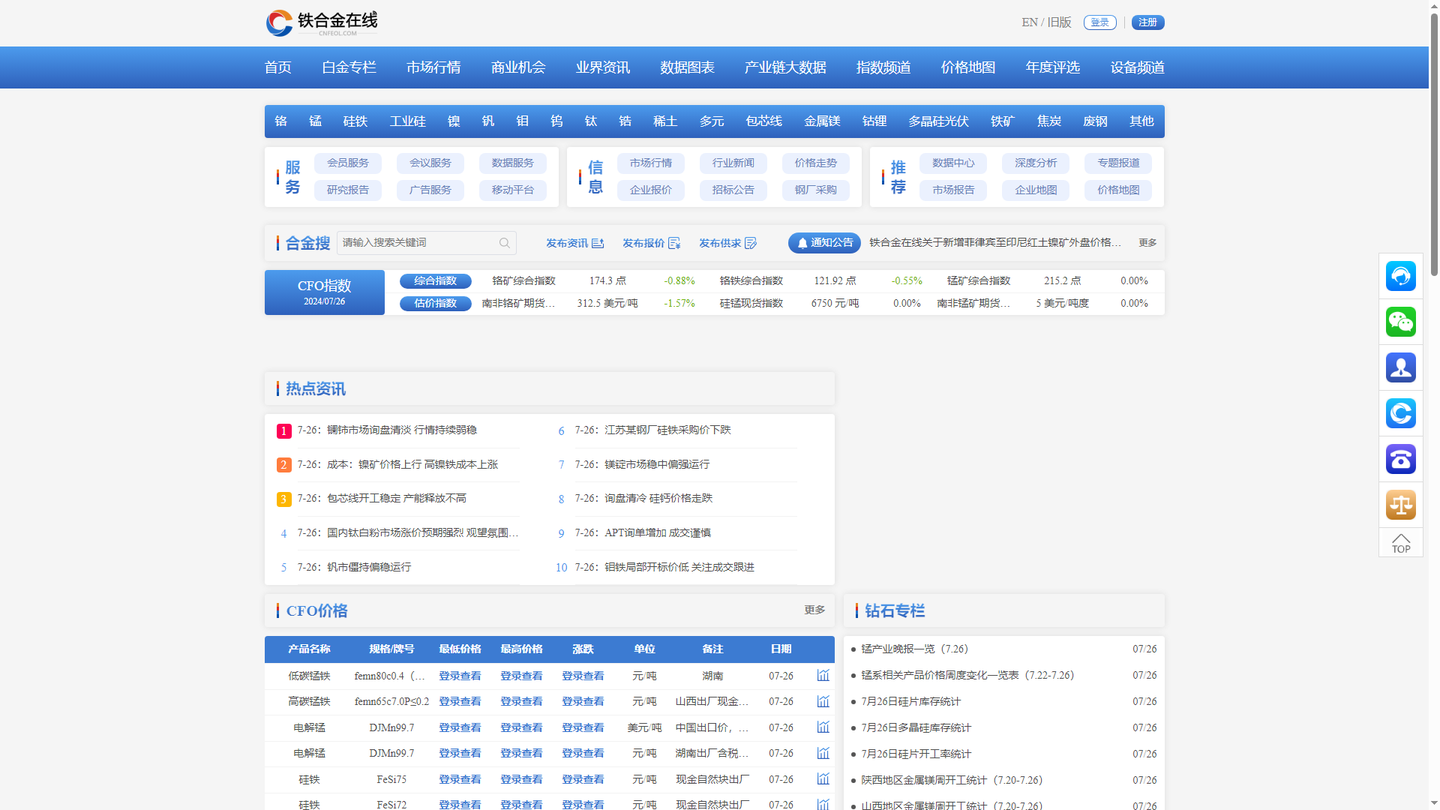This screenshot has width=1440, height=810.
Task: Select the 稀土 category tab
Action: tap(665, 121)
